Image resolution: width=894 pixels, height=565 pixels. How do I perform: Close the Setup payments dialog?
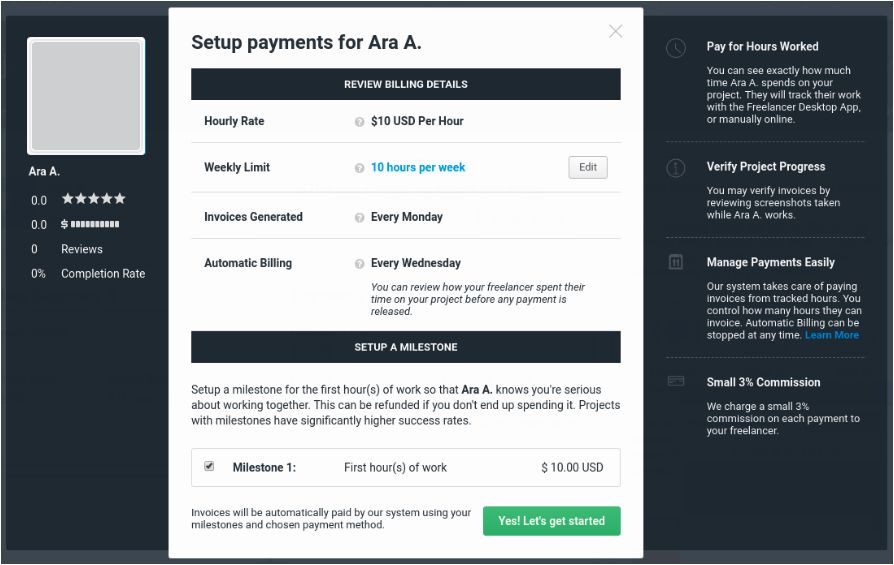pos(615,31)
